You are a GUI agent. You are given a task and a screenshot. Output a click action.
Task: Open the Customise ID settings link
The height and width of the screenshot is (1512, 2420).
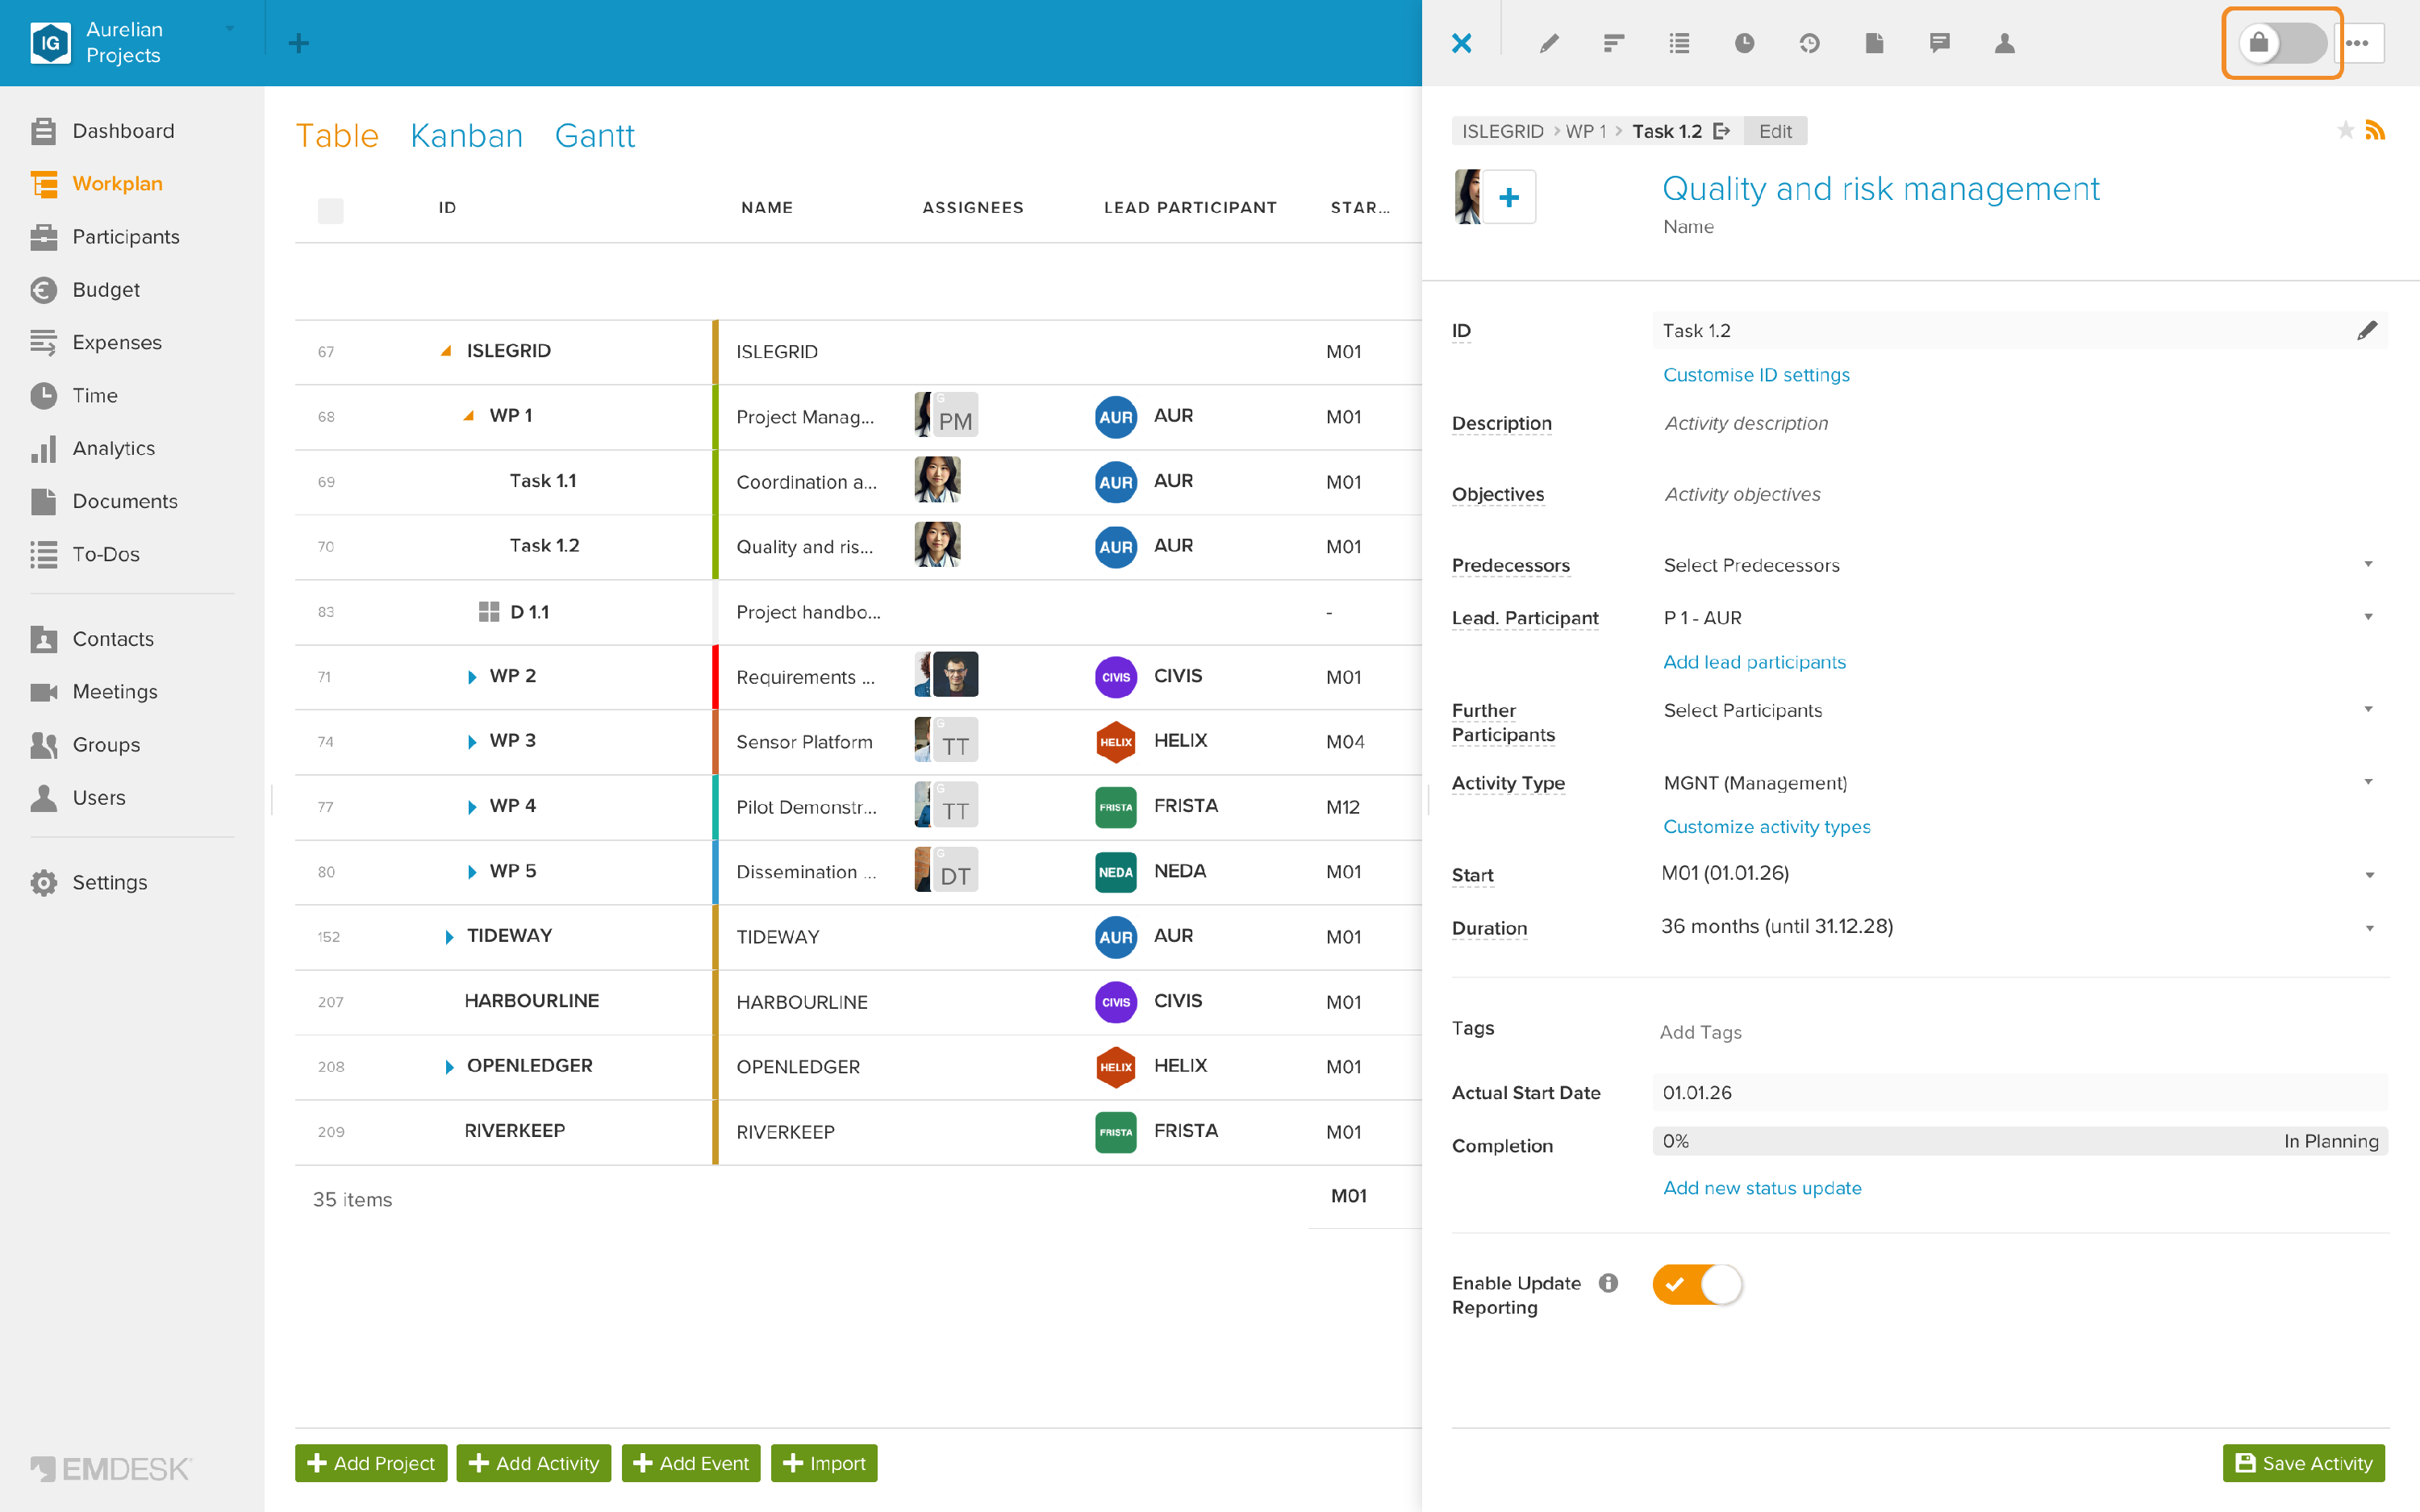[1756, 375]
